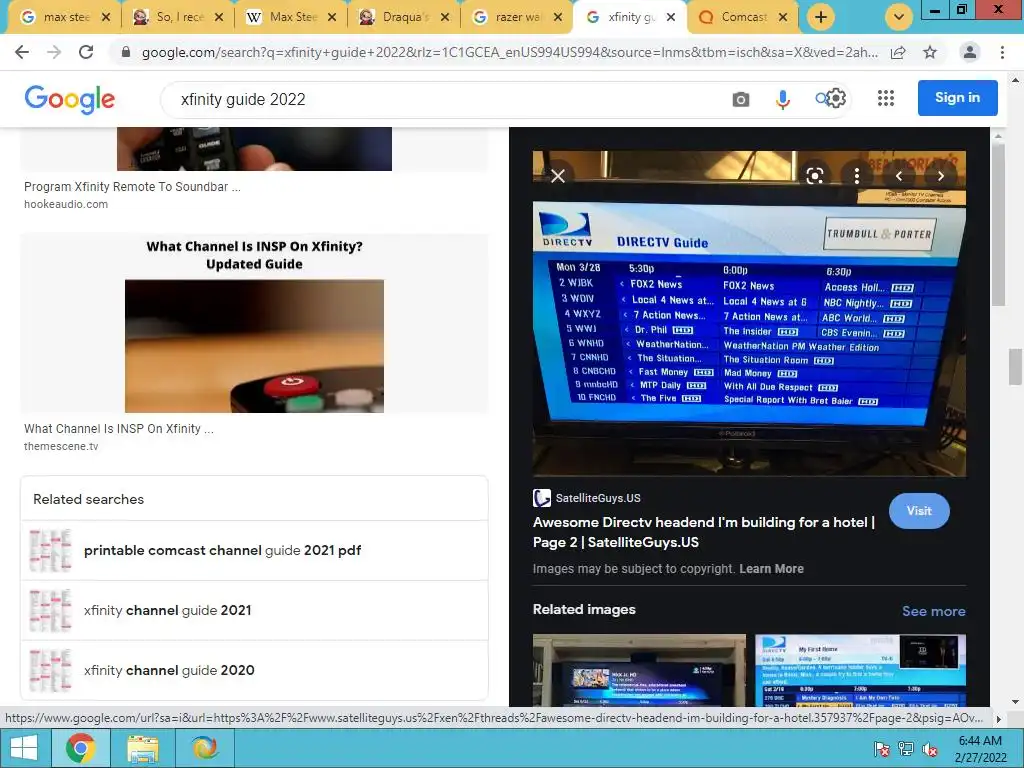The width and height of the screenshot is (1024, 768).
Task: Open the 'My First Home' related image thumbnail
Action: [x=861, y=670]
